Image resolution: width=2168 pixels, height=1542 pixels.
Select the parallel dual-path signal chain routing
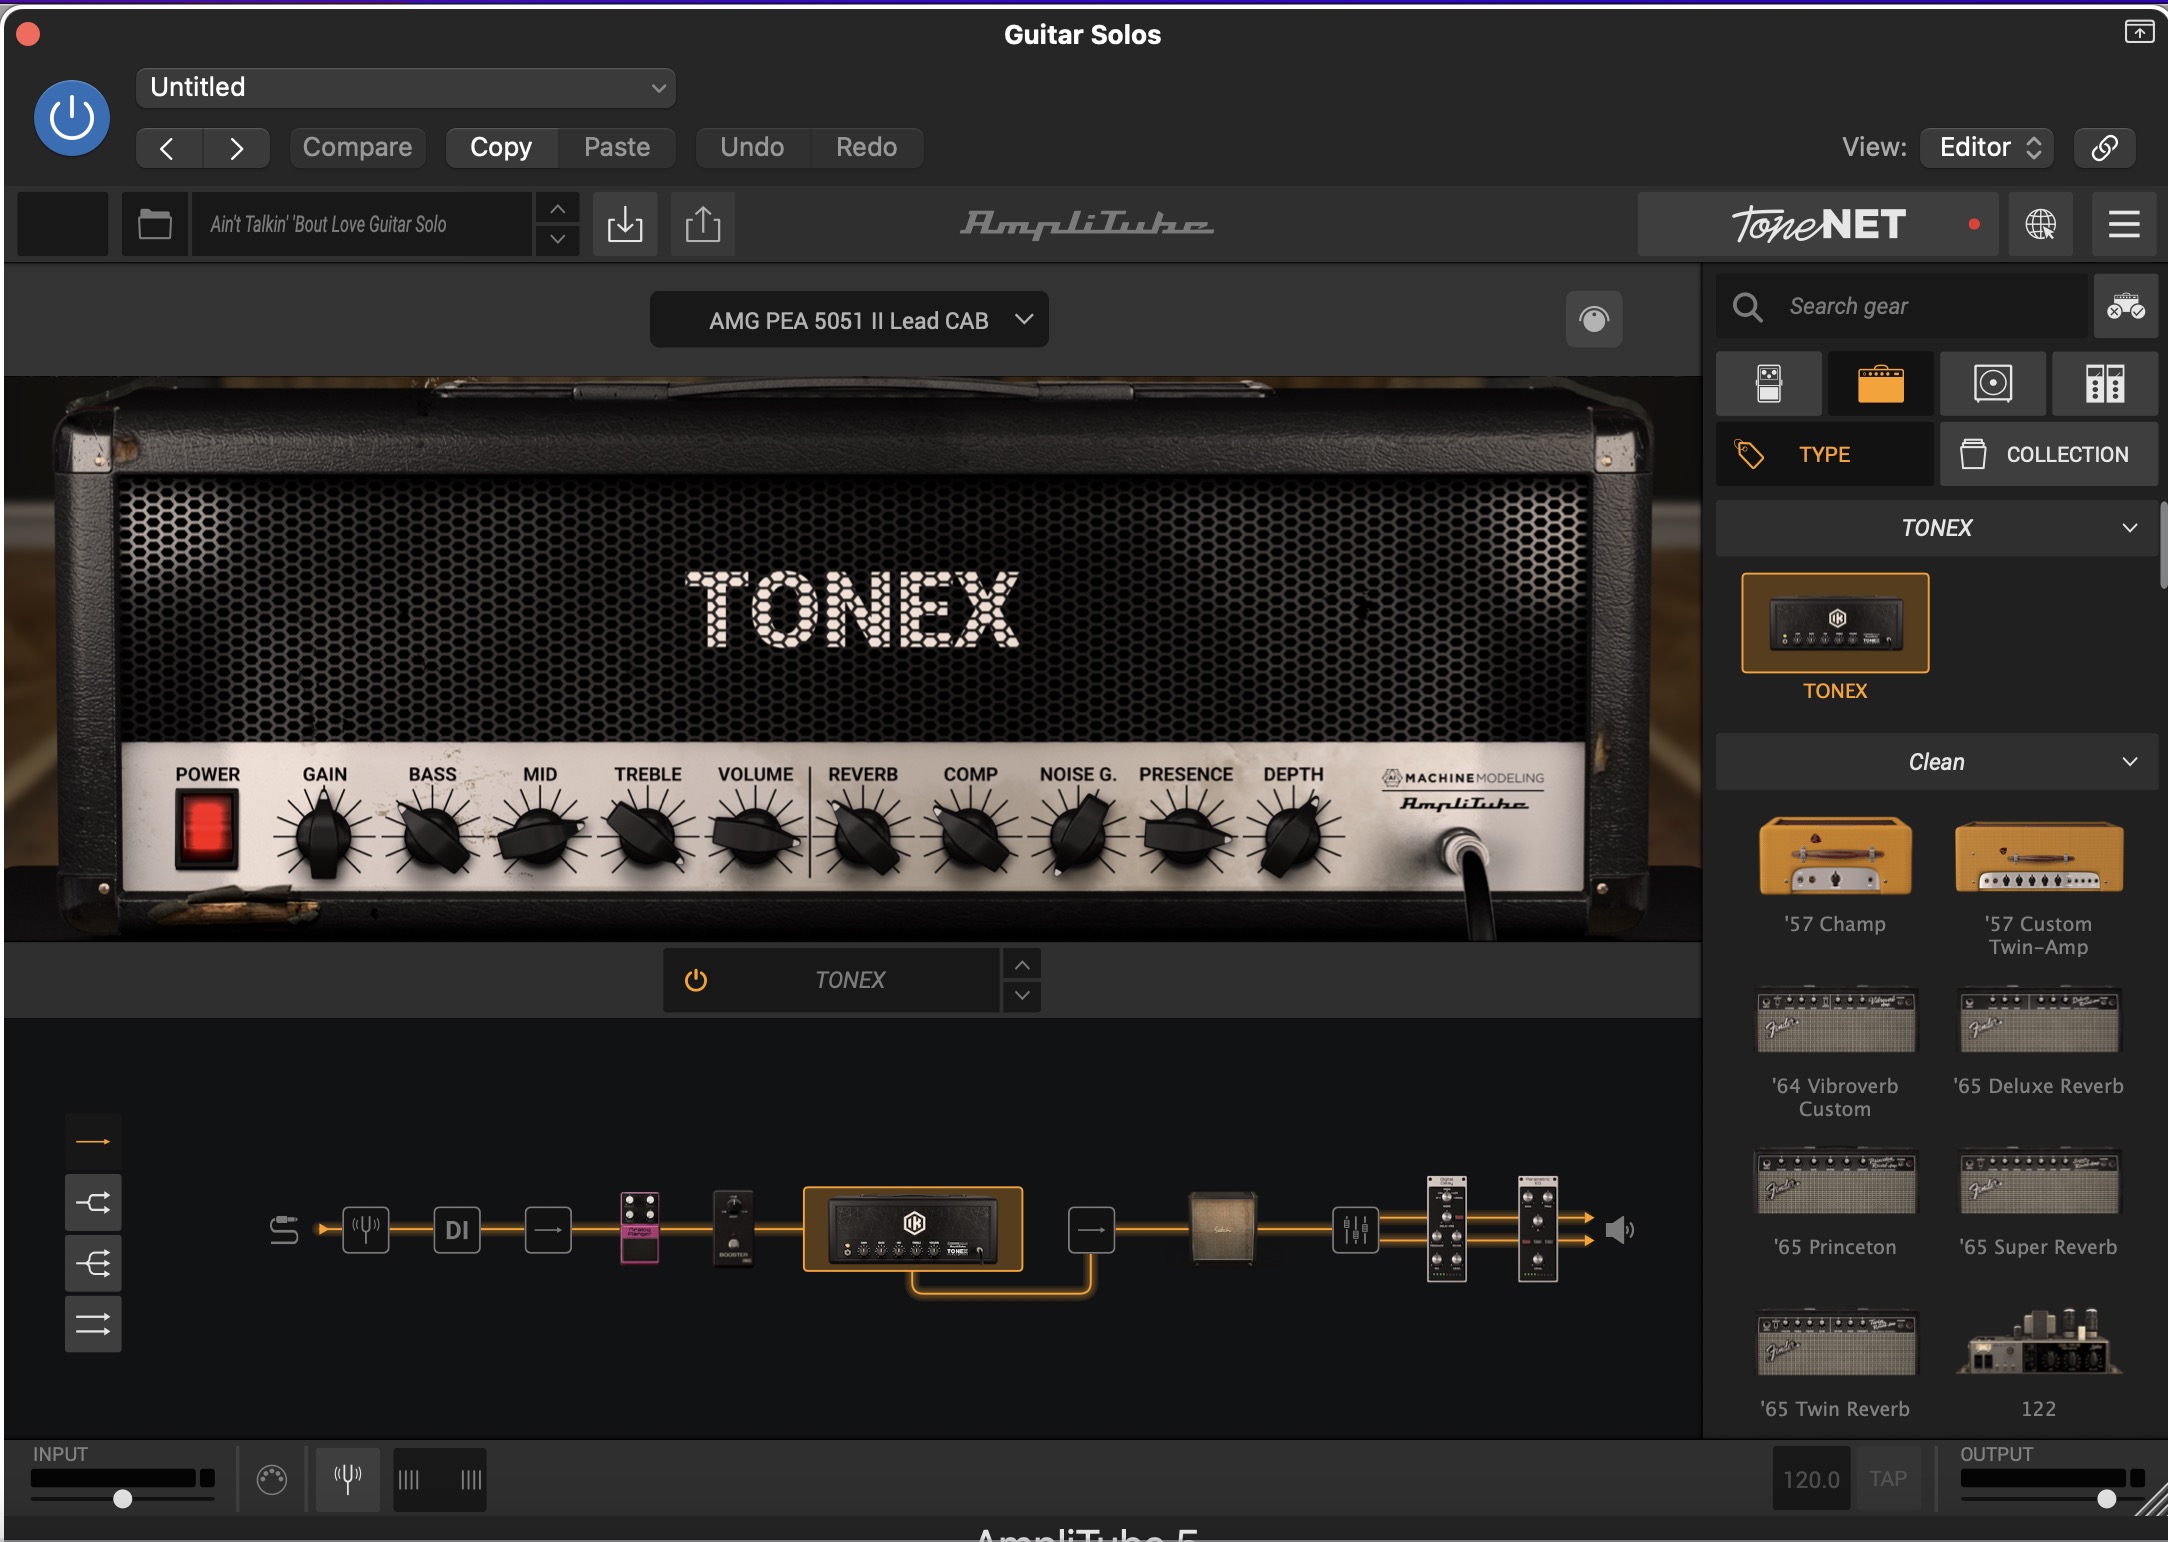click(93, 1325)
